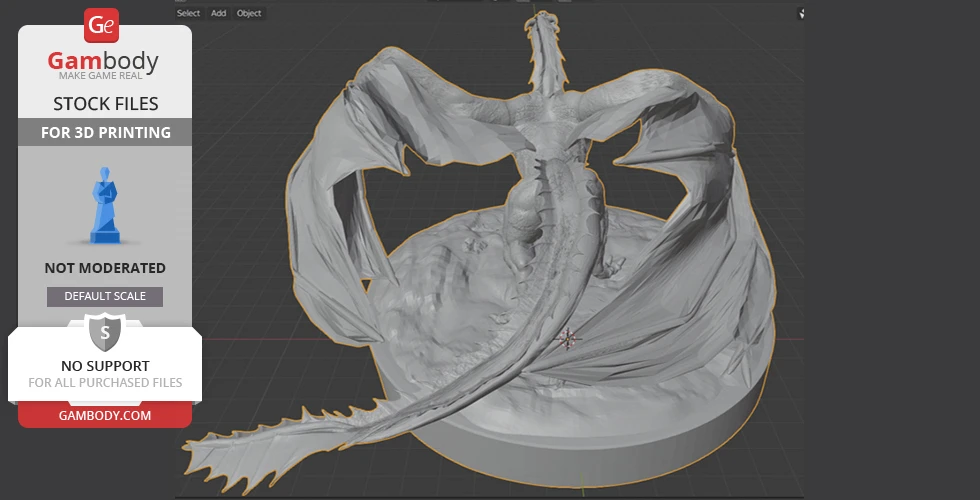980x500 pixels.
Task: Click the shield S support icon
Action: tap(105, 332)
